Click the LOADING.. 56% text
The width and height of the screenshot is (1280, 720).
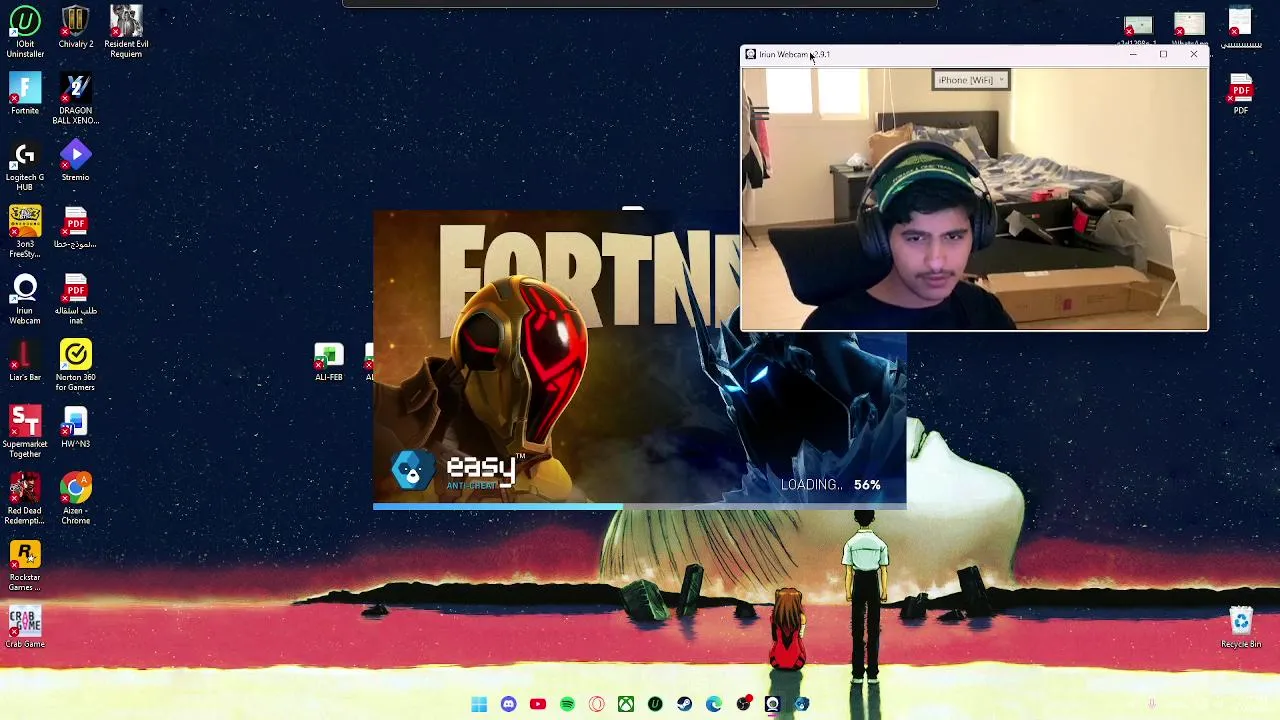831,485
